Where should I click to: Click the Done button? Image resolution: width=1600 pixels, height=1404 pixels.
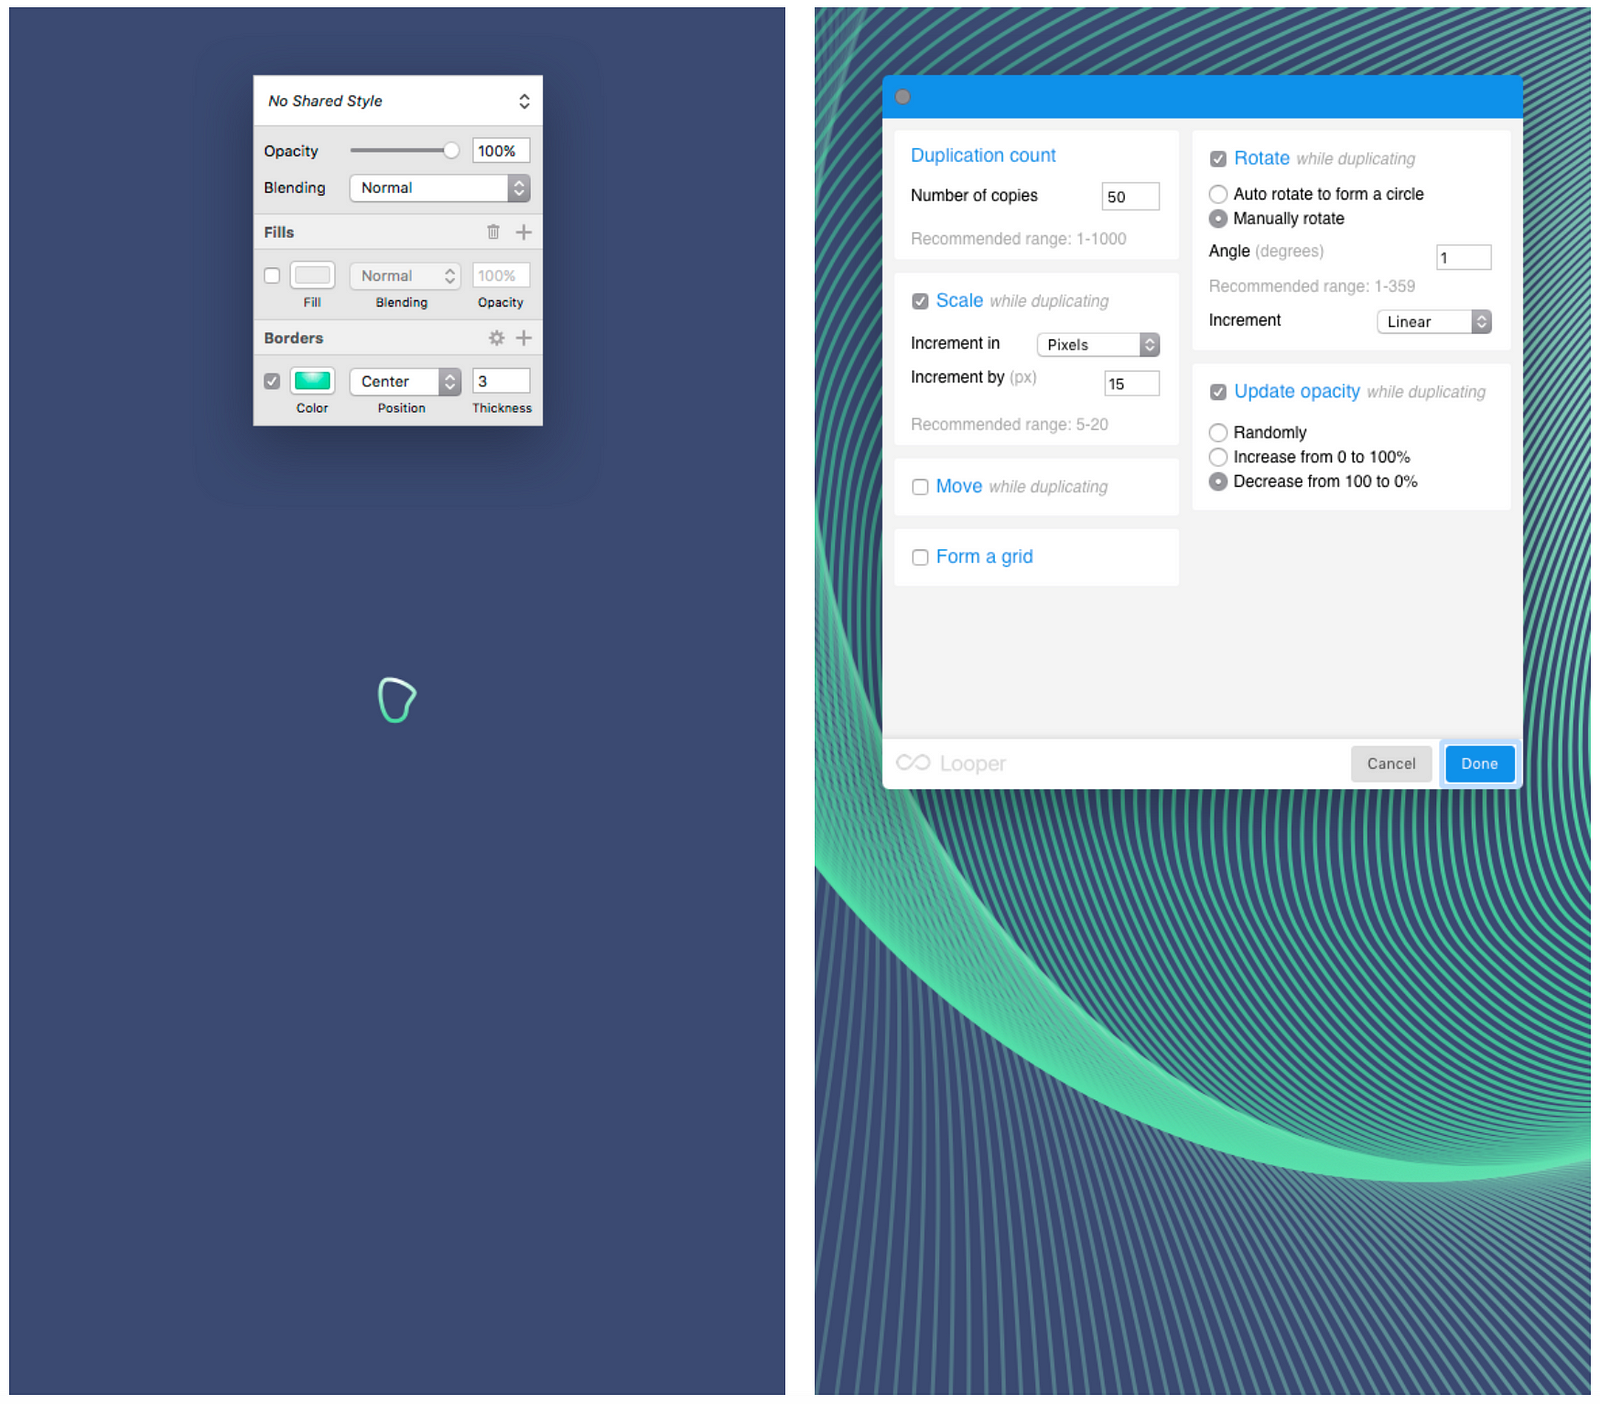click(1479, 763)
